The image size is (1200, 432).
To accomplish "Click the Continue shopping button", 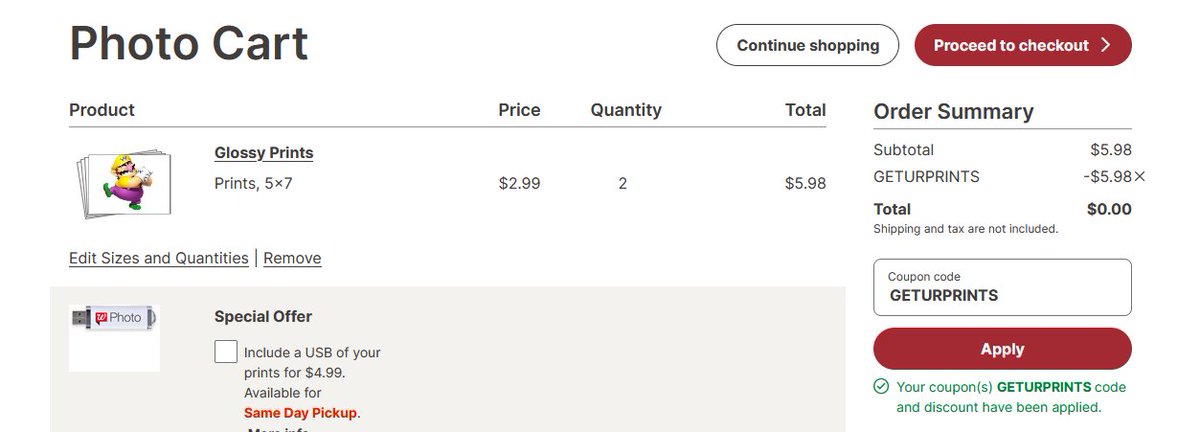I will (808, 45).
